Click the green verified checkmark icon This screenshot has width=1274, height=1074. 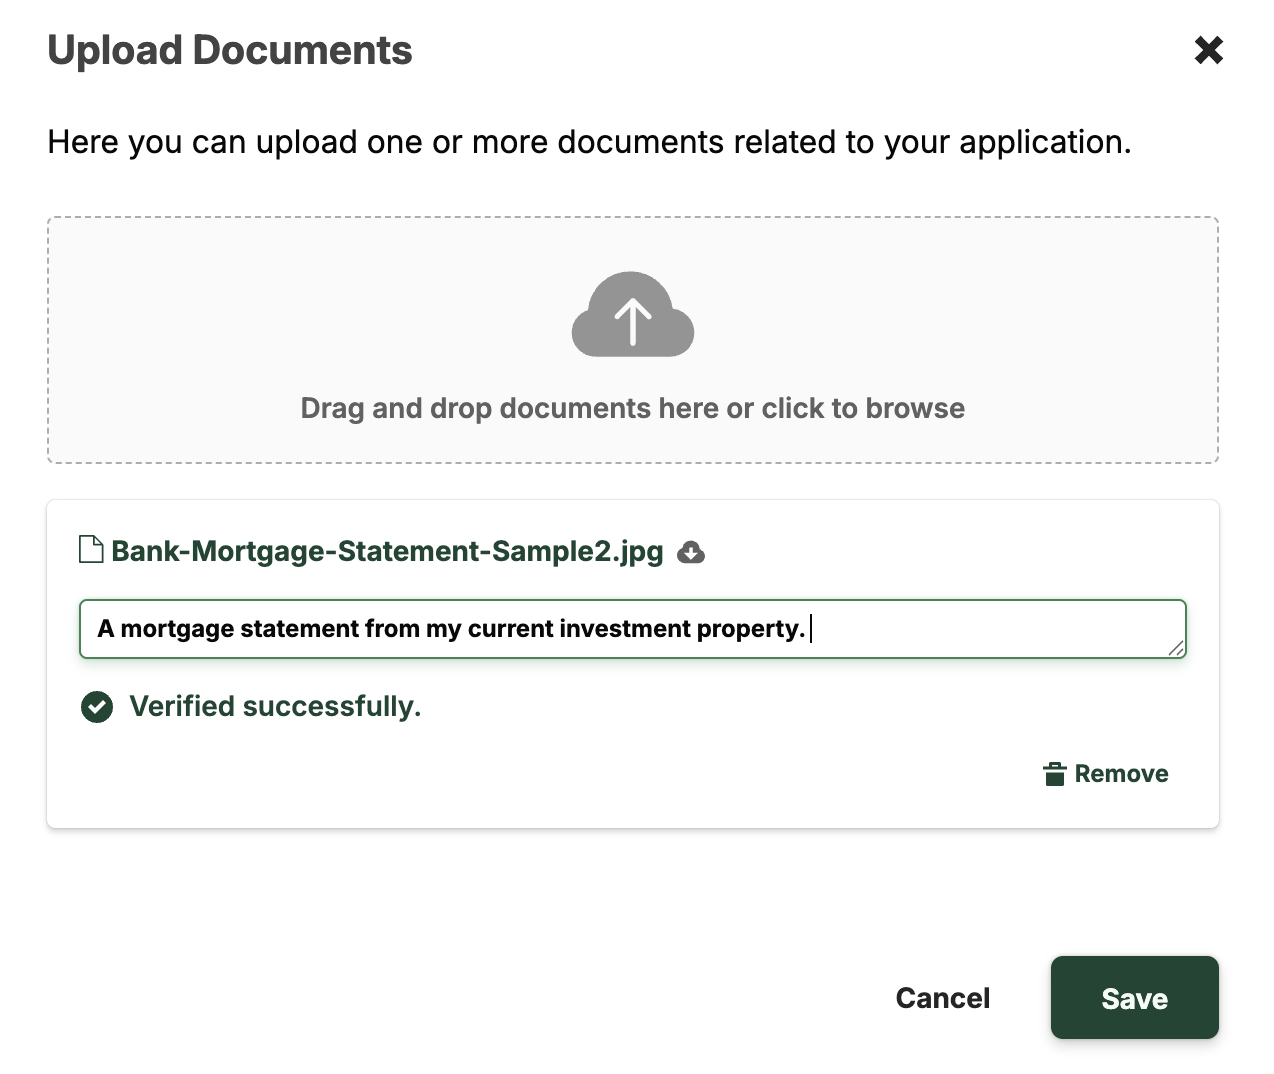pyautogui.click(x=97, y=707)
